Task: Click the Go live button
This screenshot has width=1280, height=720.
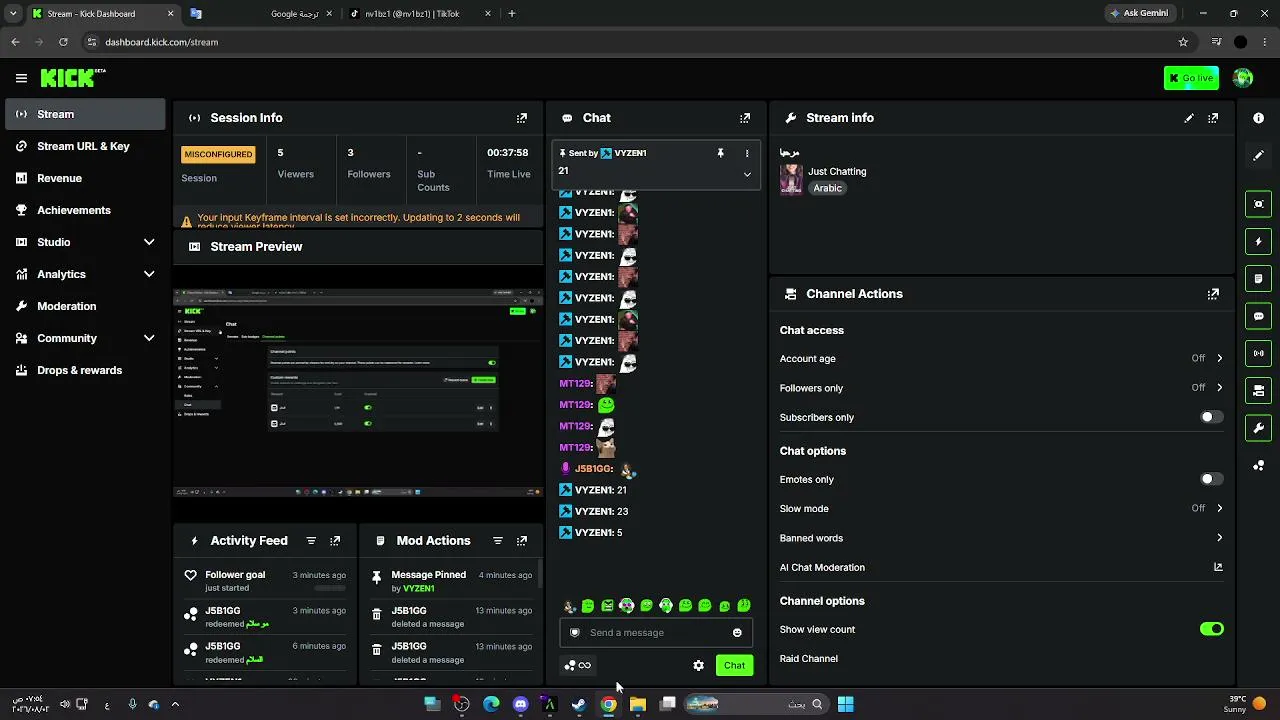Action: [x=1191, y=78]
